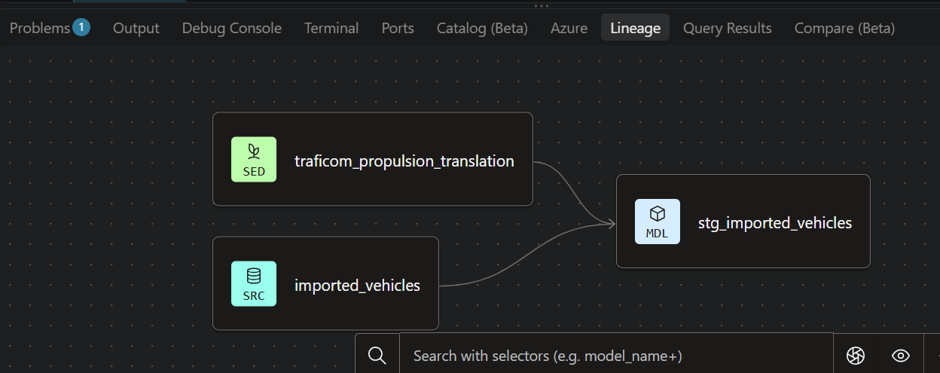Click the MDL model cube icon

click(657, 221)
